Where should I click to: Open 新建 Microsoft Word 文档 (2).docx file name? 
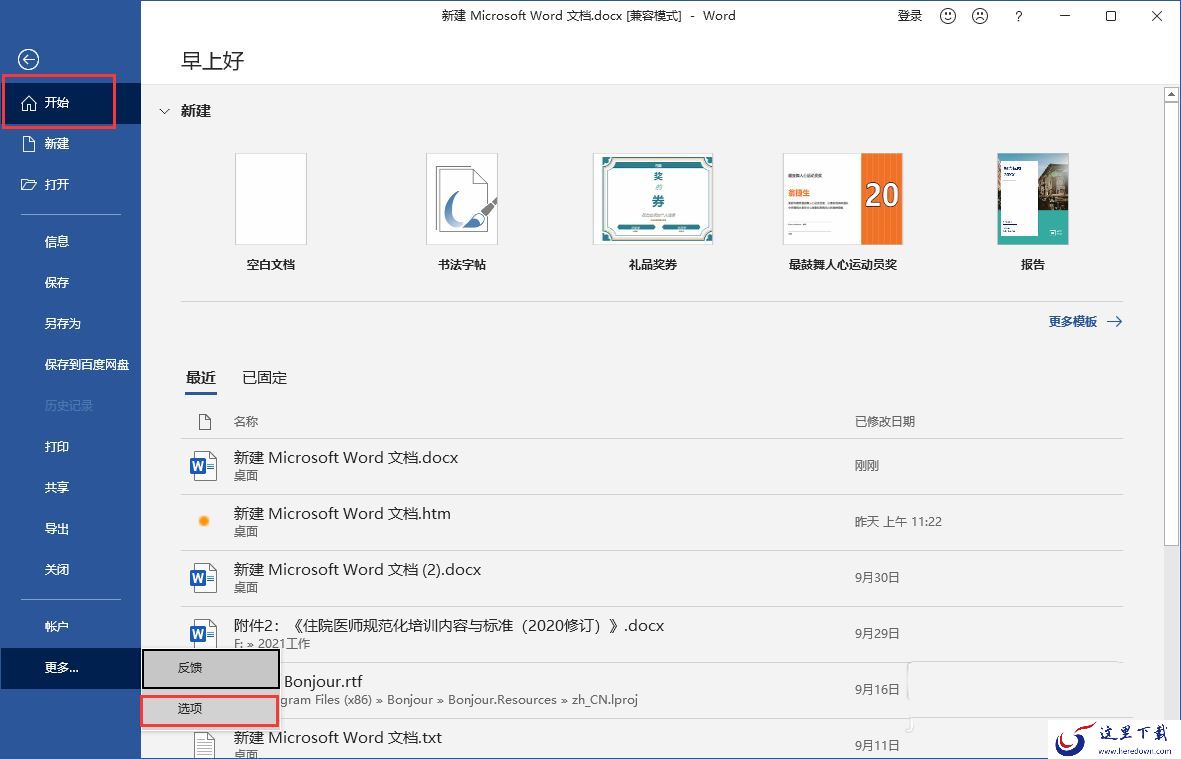click(x=357, y=570)
